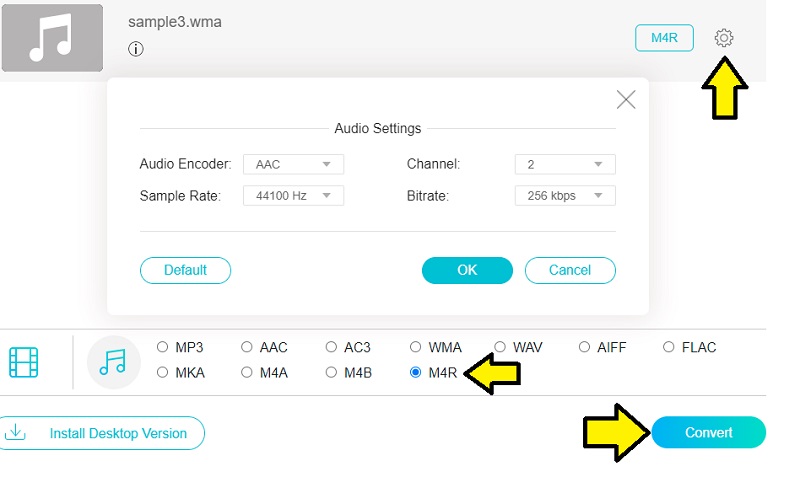The width and height of the screenshot is (800, 477).
Task: Click the info icon under sample3.wma
Action: pos(136,49)
